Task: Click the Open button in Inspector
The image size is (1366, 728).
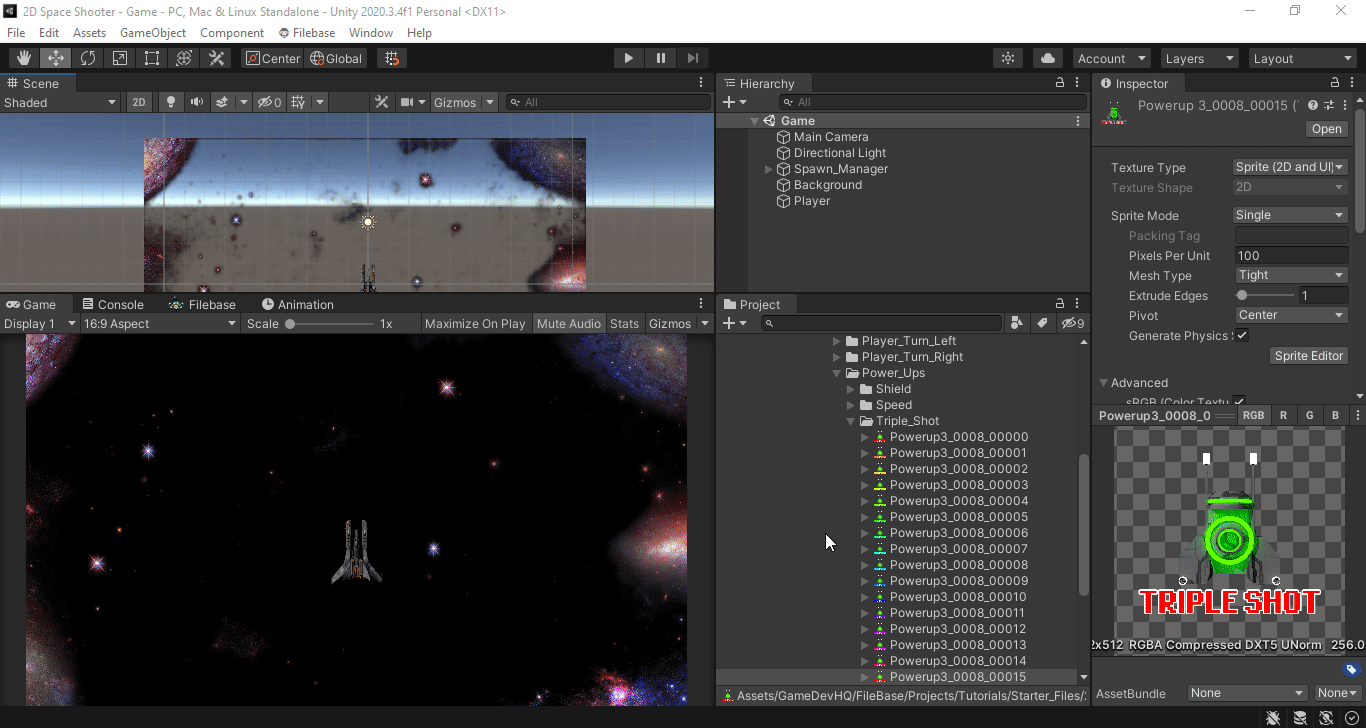Action: coord(1327,129)
